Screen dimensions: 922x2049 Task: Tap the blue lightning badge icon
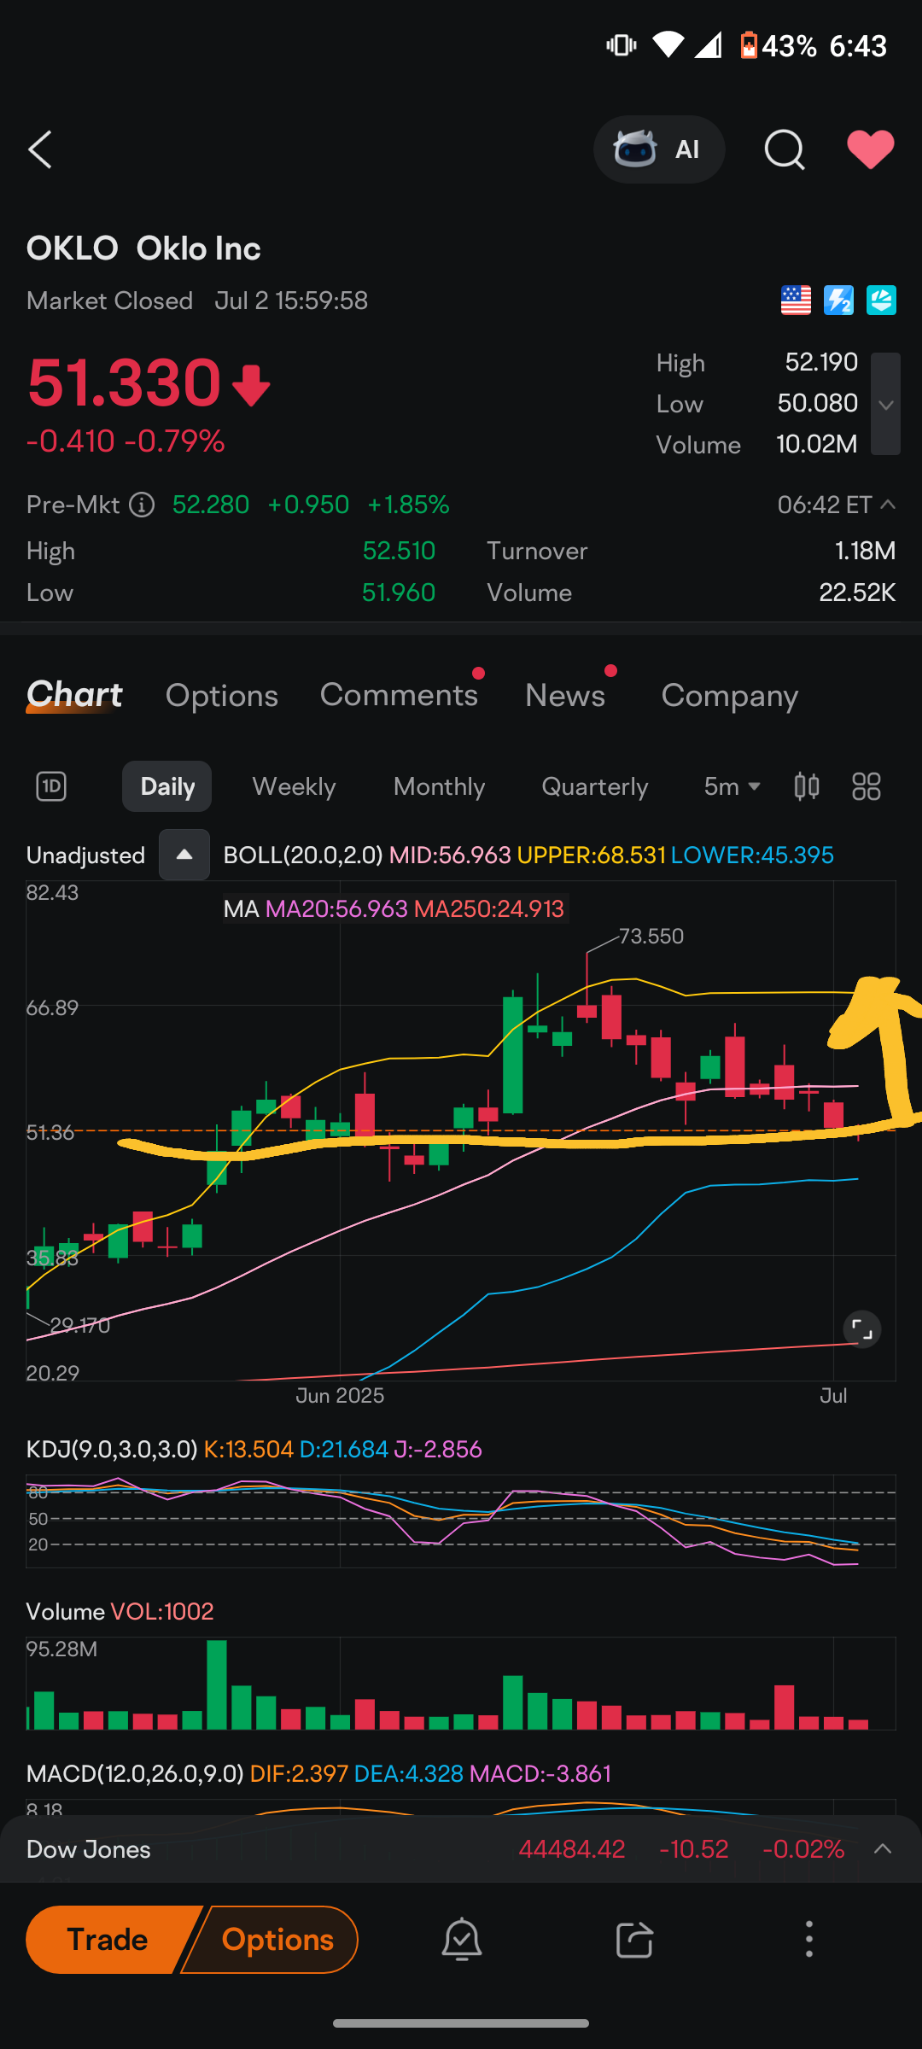(839, 300)
